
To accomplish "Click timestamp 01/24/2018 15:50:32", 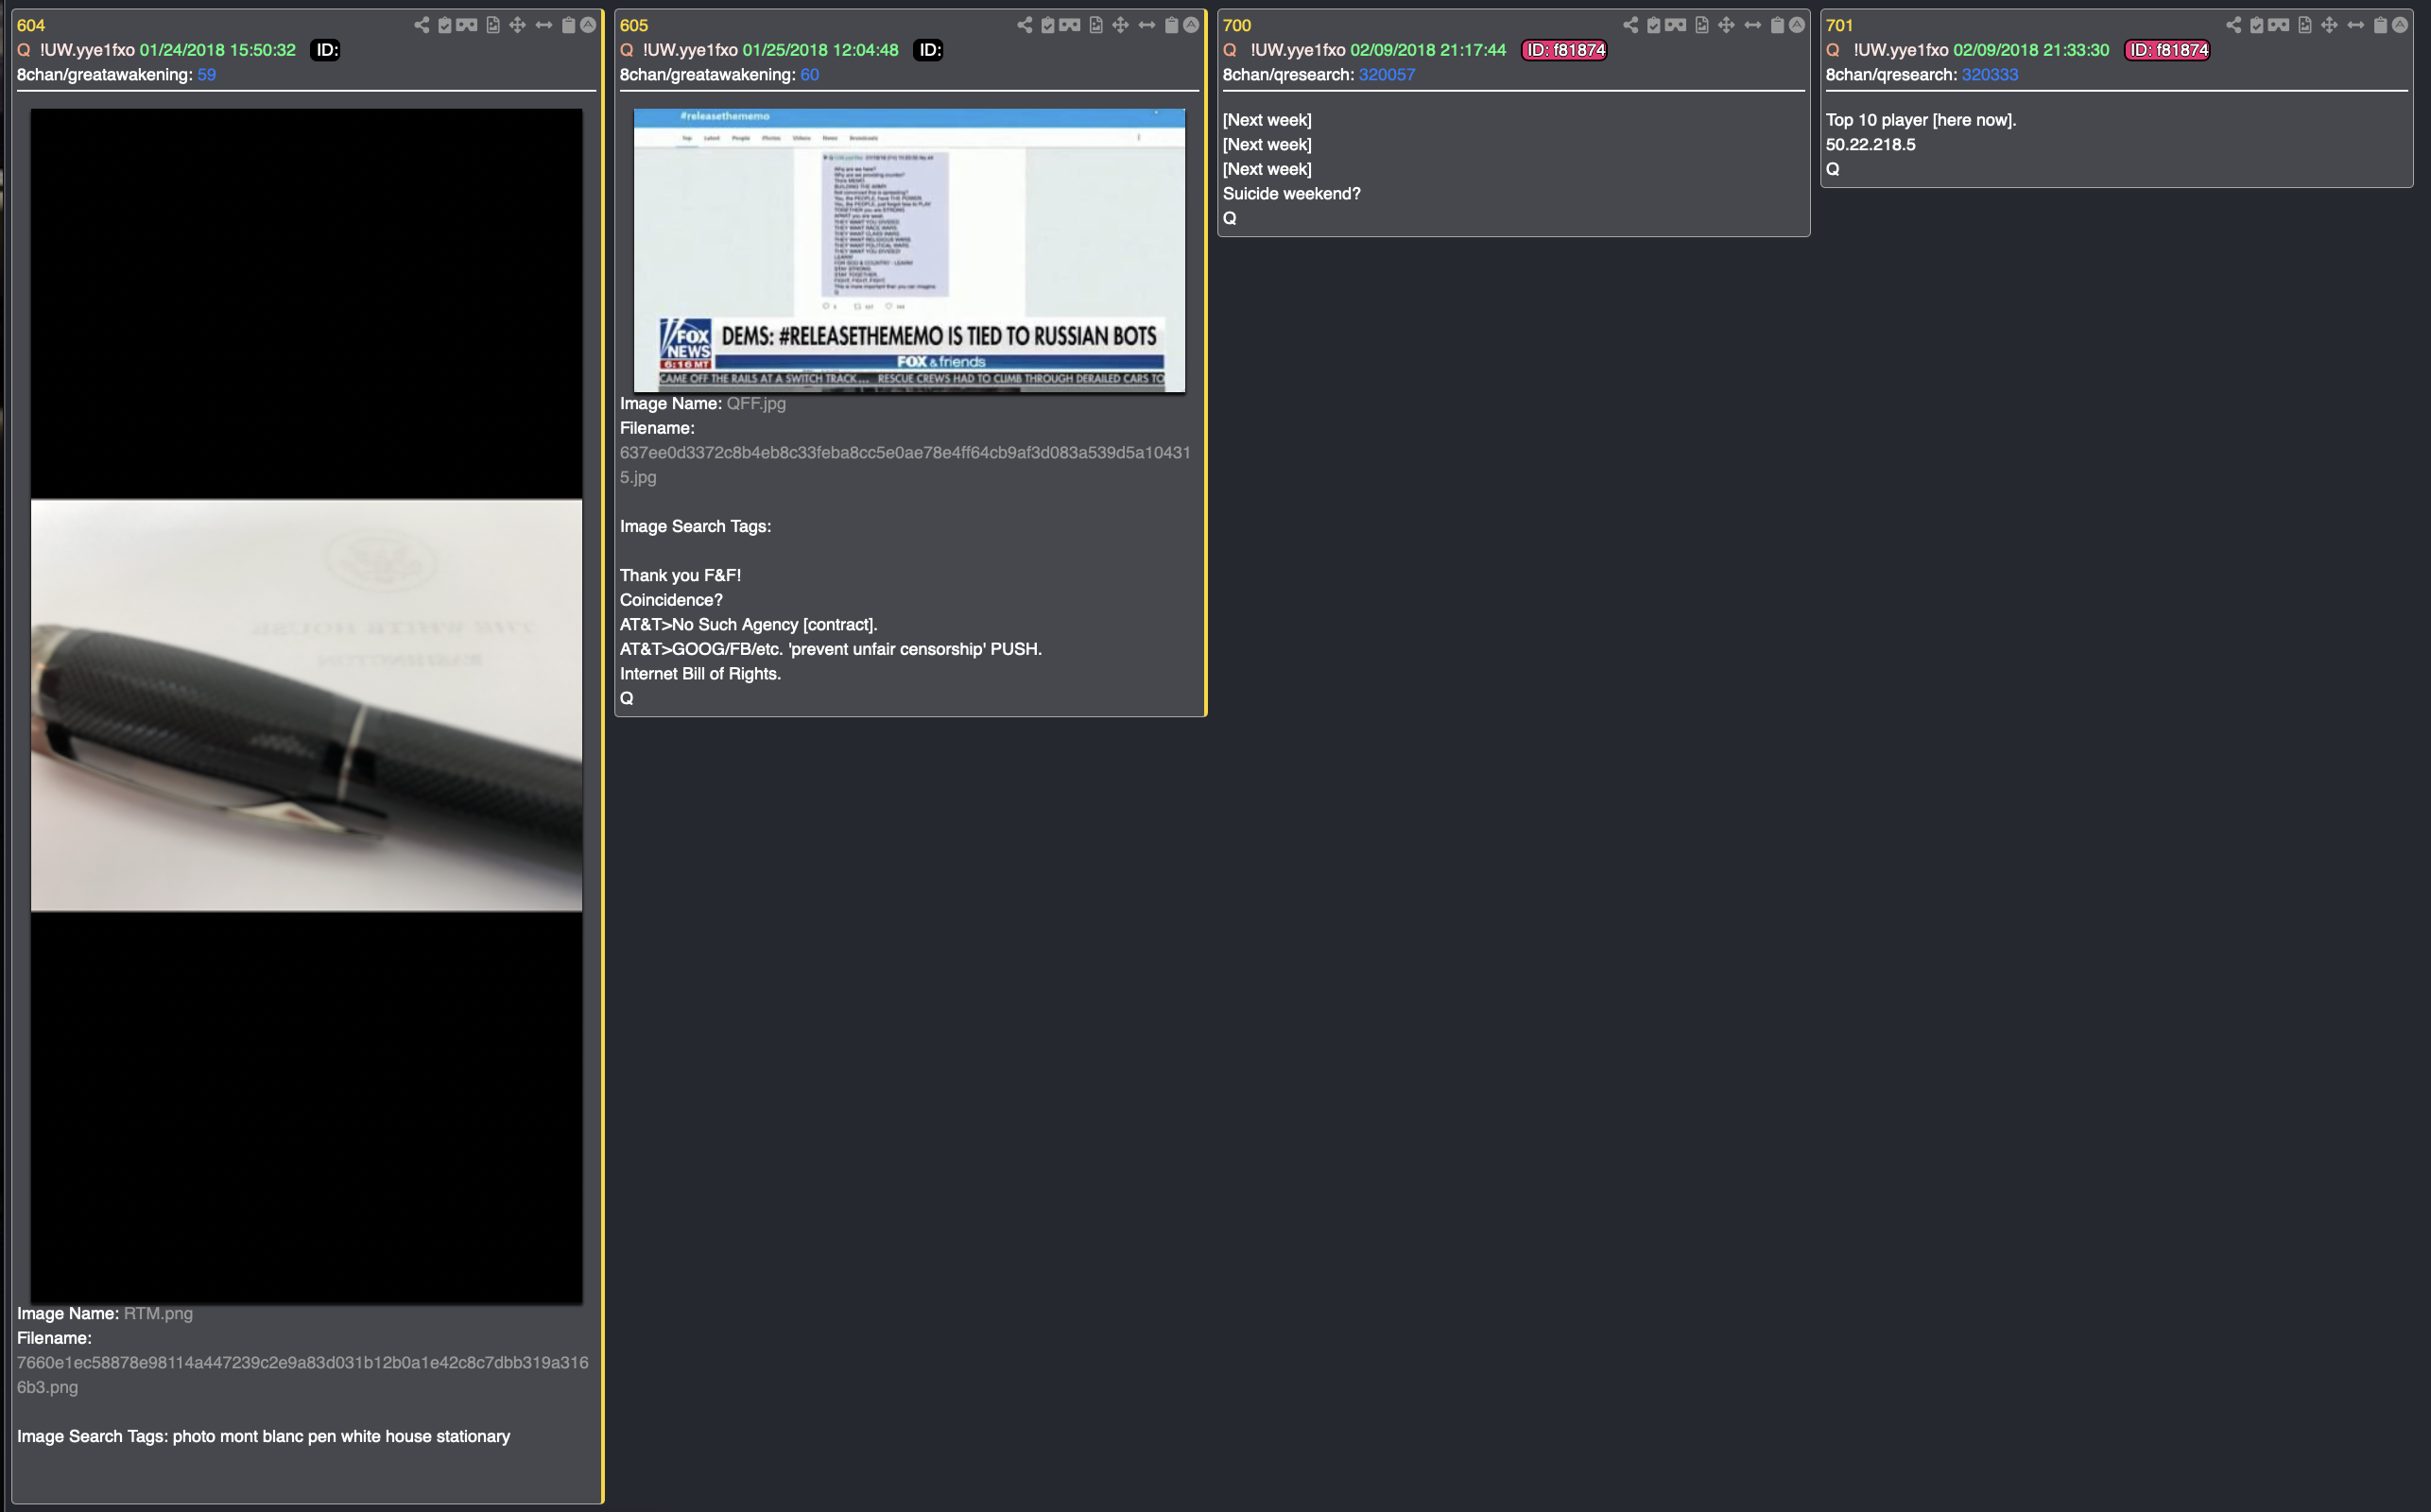I will coord(218,50).
